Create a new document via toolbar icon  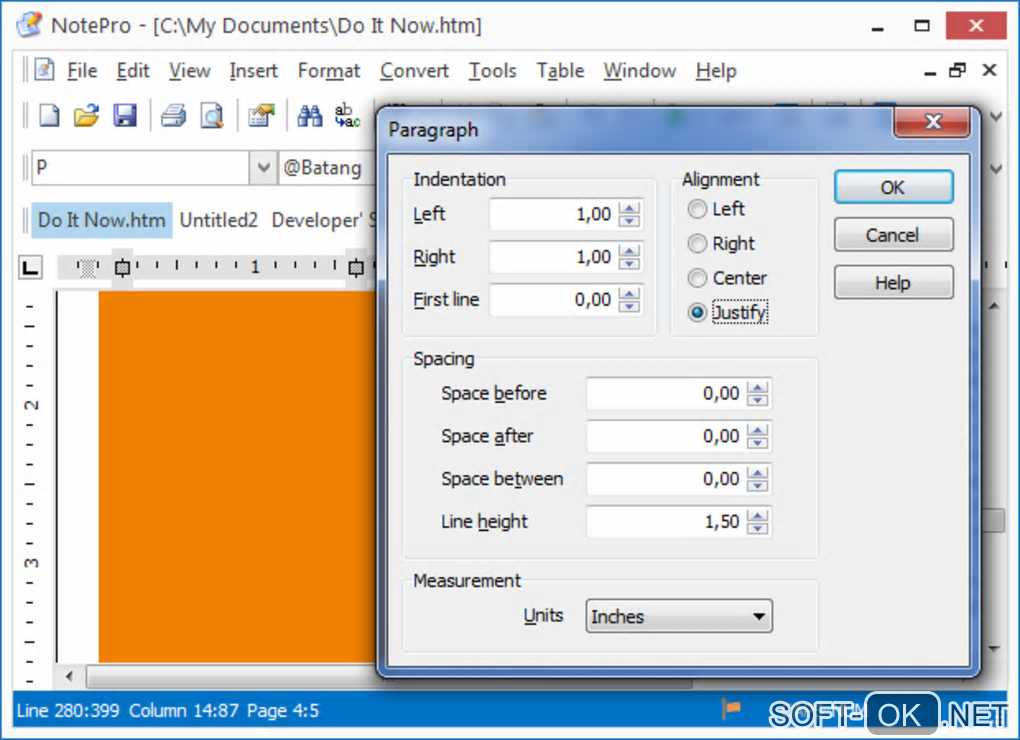[x=49, y=116]
